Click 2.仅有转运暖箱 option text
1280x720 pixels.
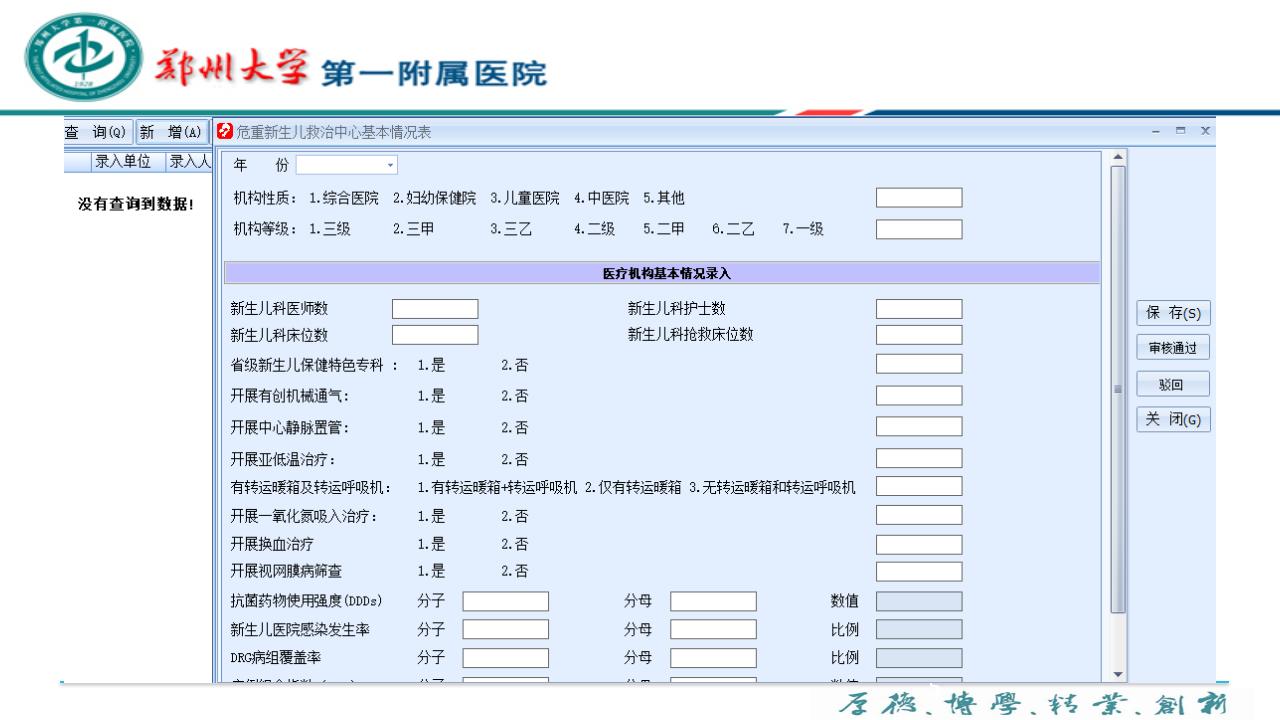point(633,487)
